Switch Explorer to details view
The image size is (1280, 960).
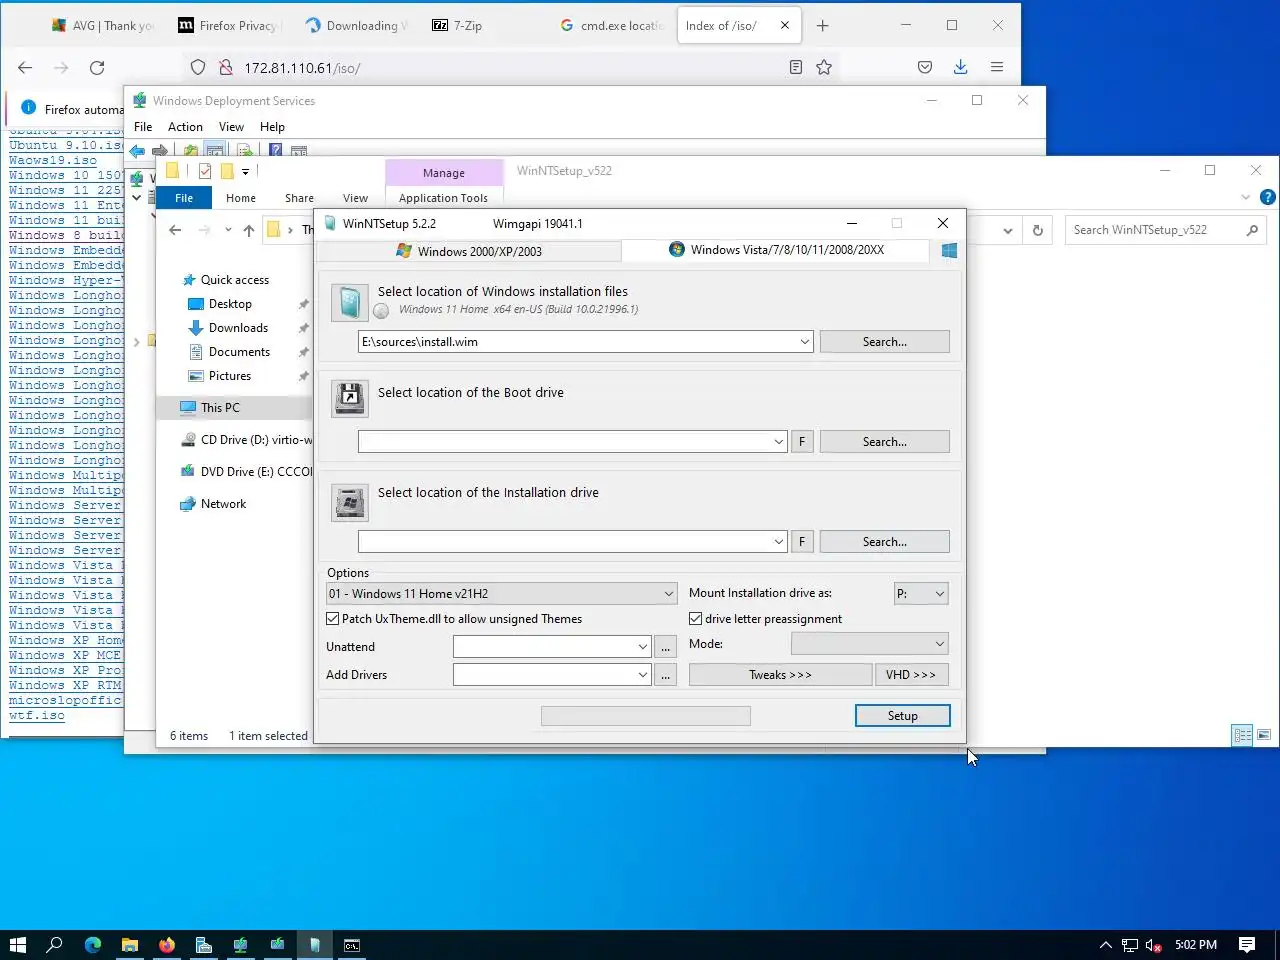(1242, 735)
